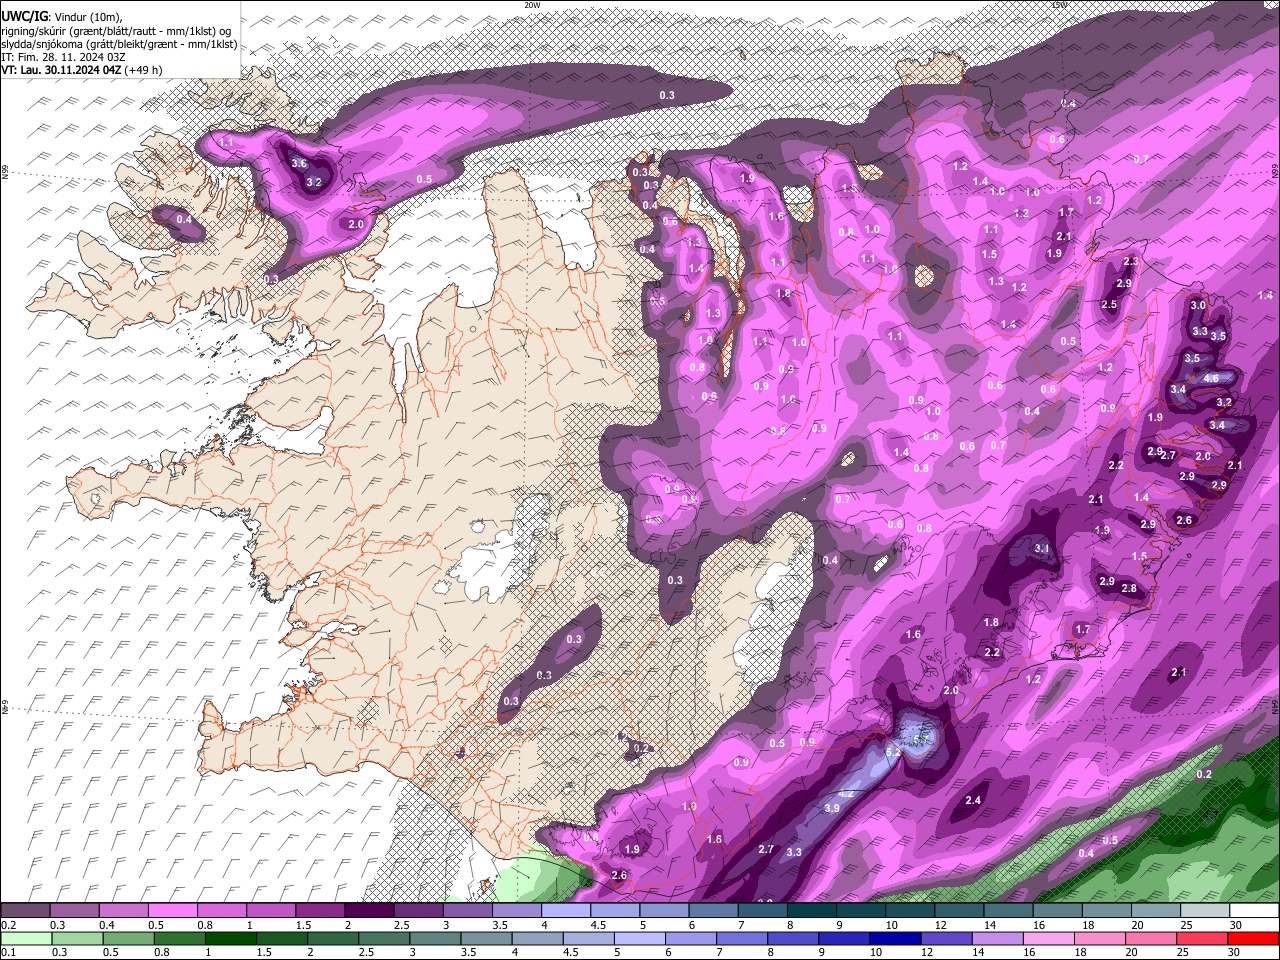
Task: Click the '2.4' value in the southeast
Action: [x=973, y=800]
